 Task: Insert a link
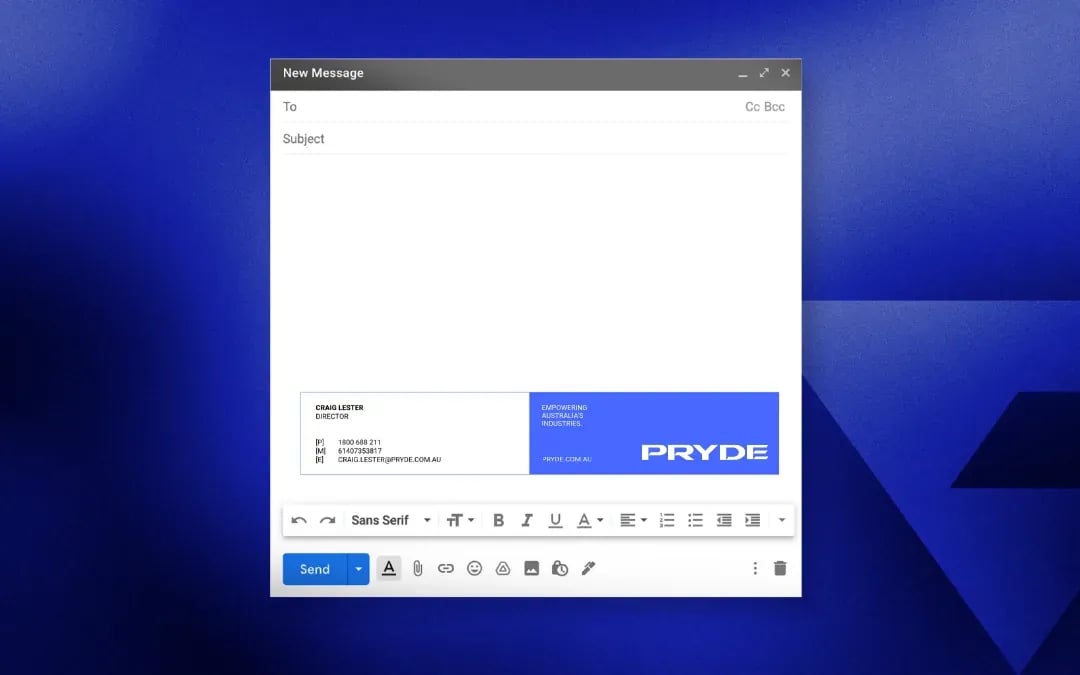point(446,568)
